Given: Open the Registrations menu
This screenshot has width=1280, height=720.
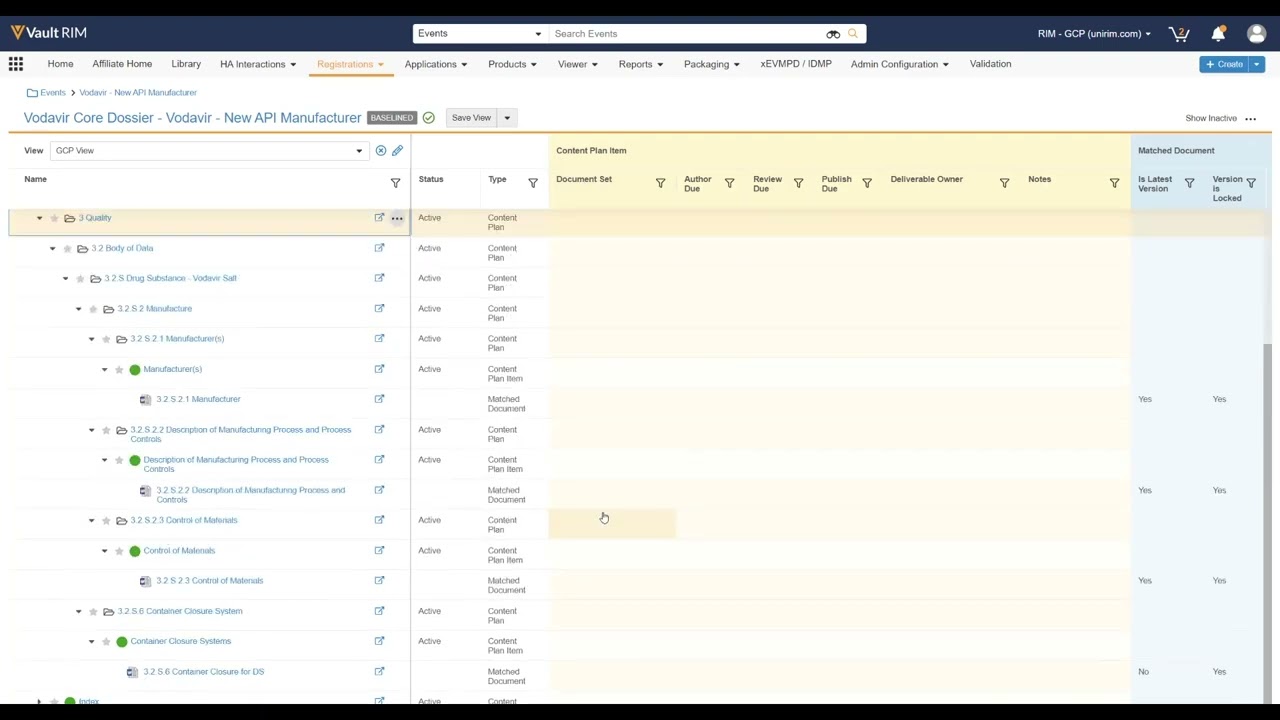Looking at the screenshot, I should pos(350,64).
